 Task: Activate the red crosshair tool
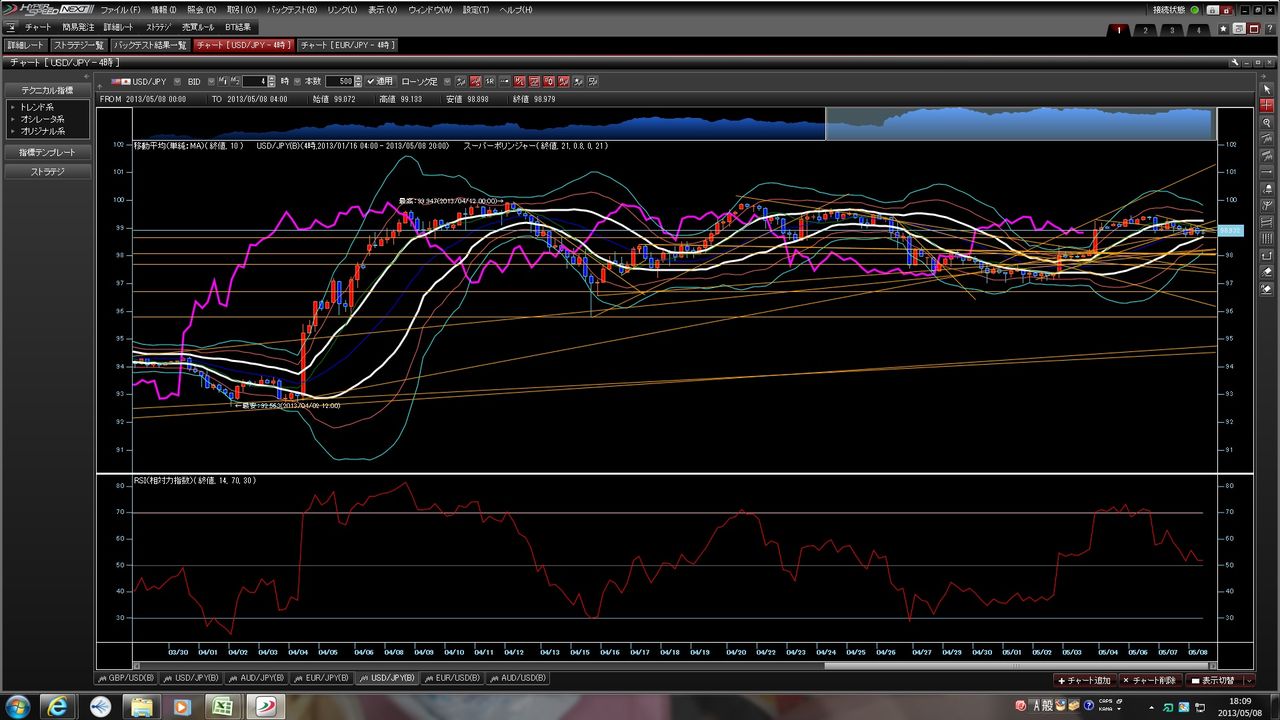[1267, 105]
